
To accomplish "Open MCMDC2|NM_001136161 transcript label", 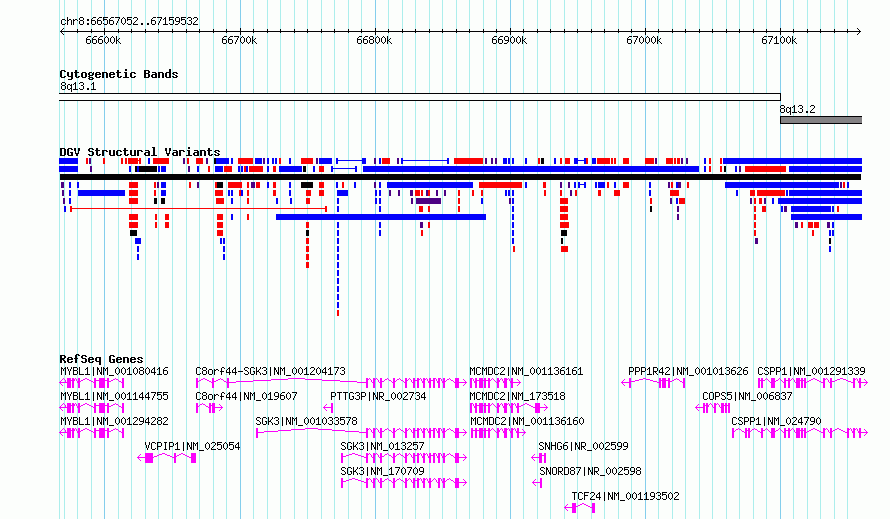I will point(526,371).
